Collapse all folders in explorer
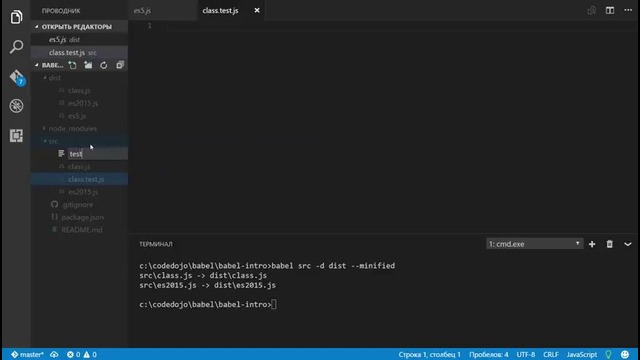640x360 pixels. coord(120,65)
